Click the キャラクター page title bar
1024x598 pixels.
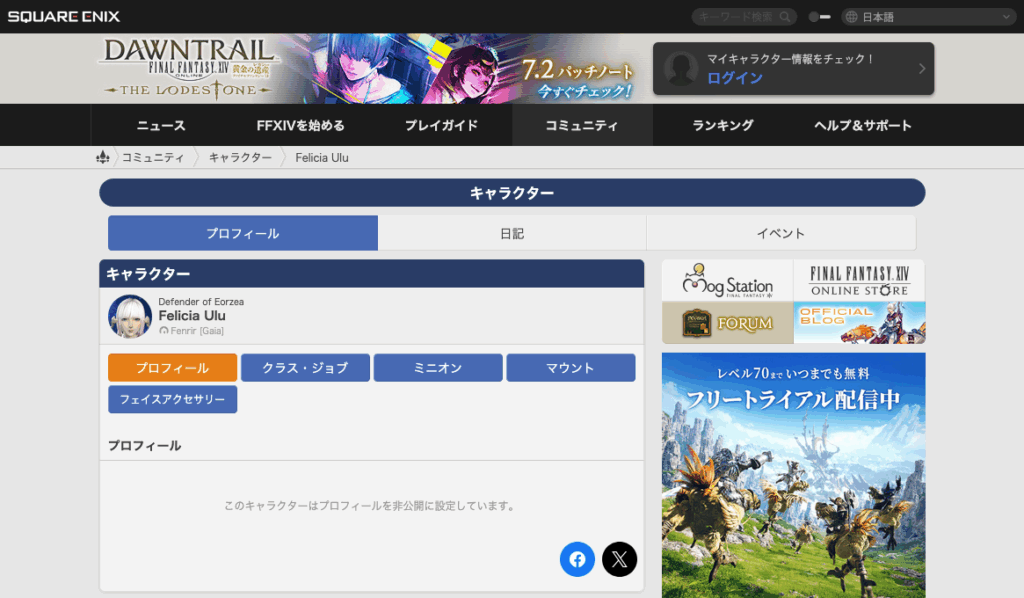tap(512, 193)
